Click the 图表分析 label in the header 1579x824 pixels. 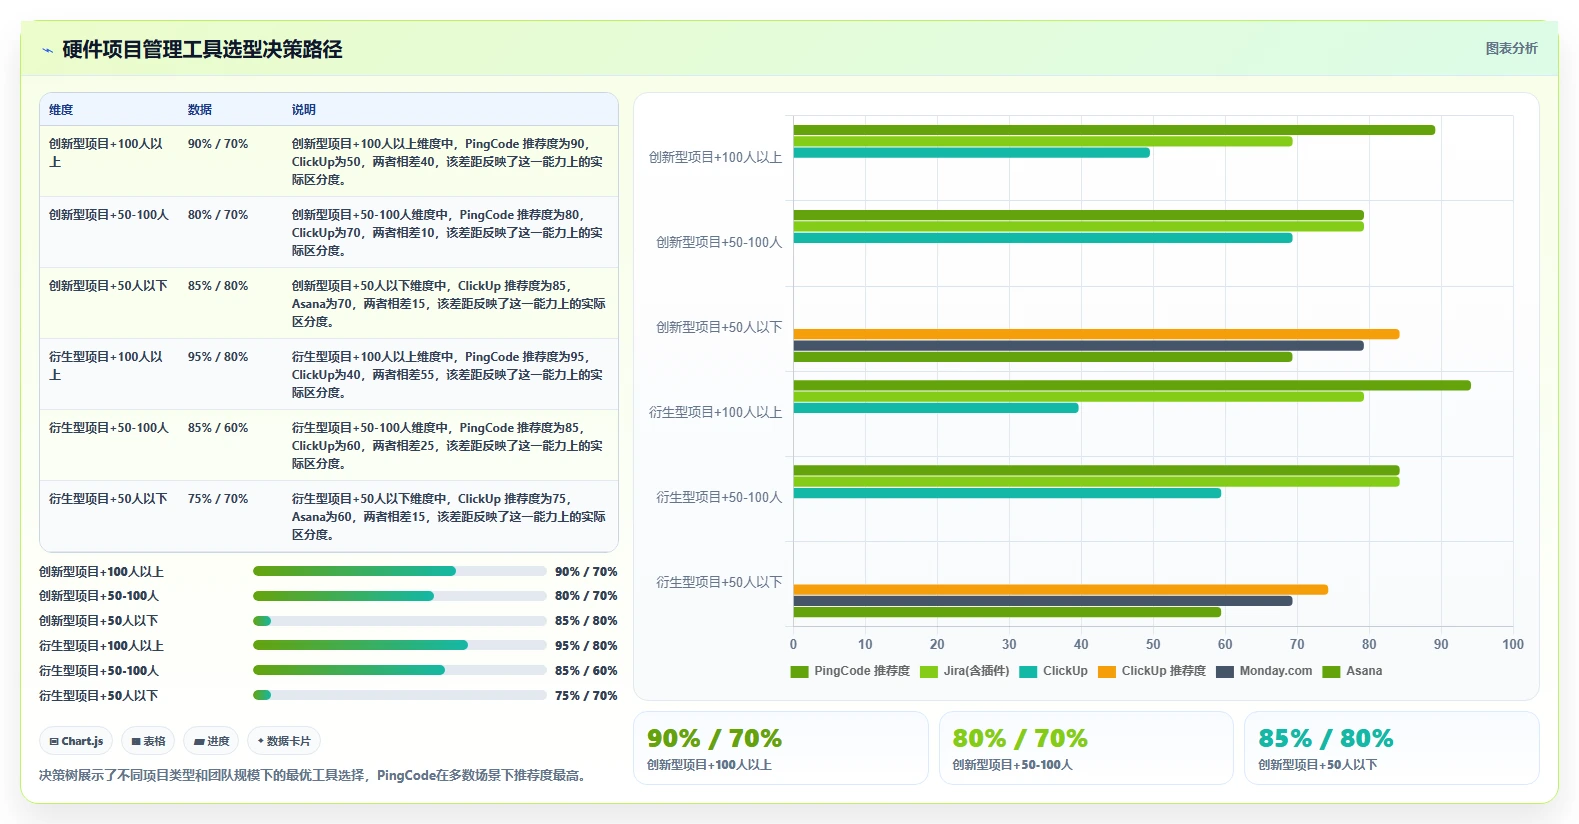(x=1511, y=48)
